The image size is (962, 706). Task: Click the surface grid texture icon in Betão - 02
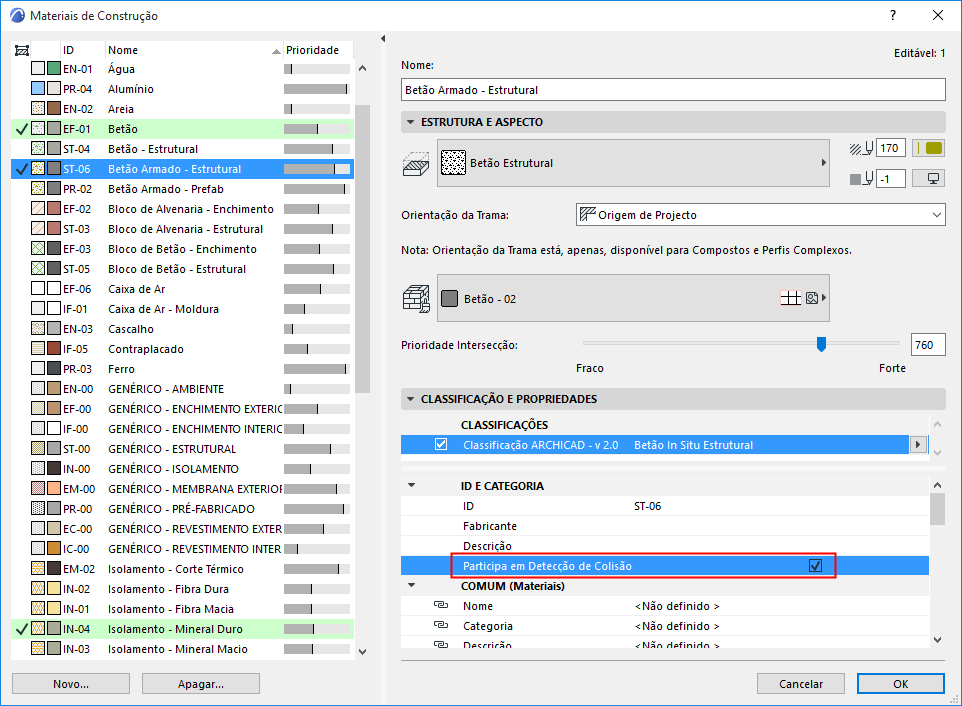[790, 298]
